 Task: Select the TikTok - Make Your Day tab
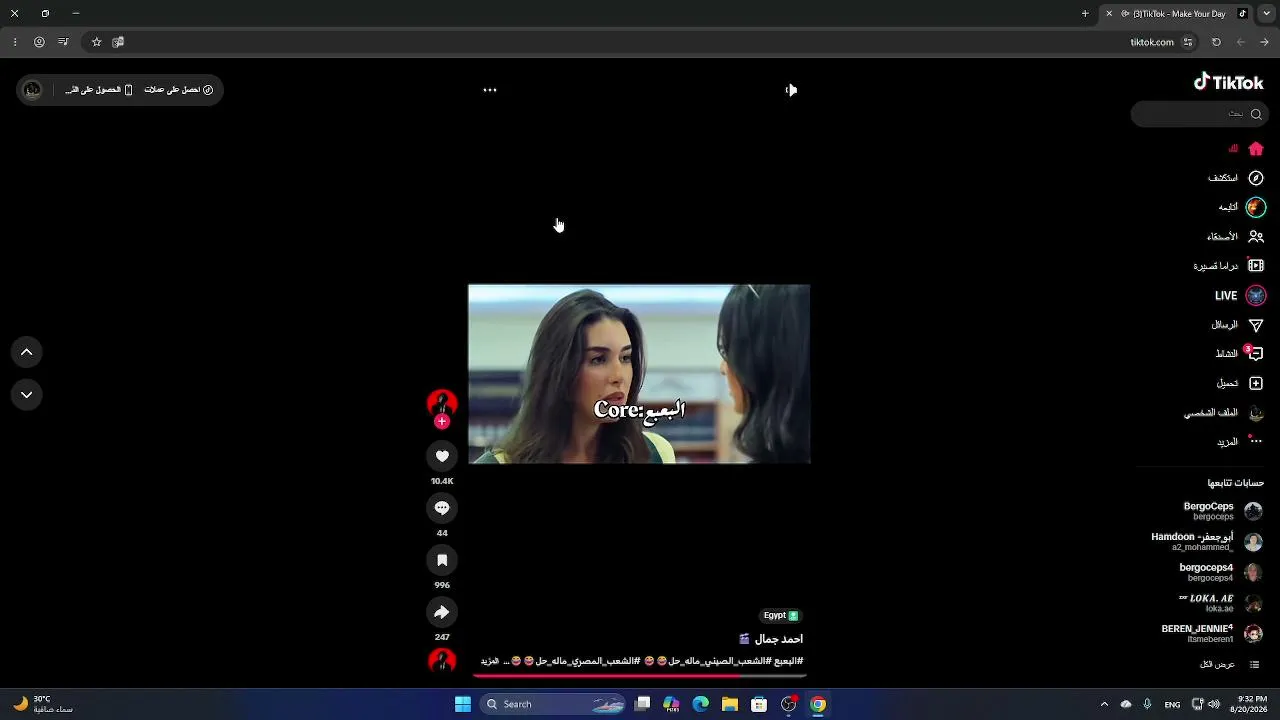coord(1175,14)
